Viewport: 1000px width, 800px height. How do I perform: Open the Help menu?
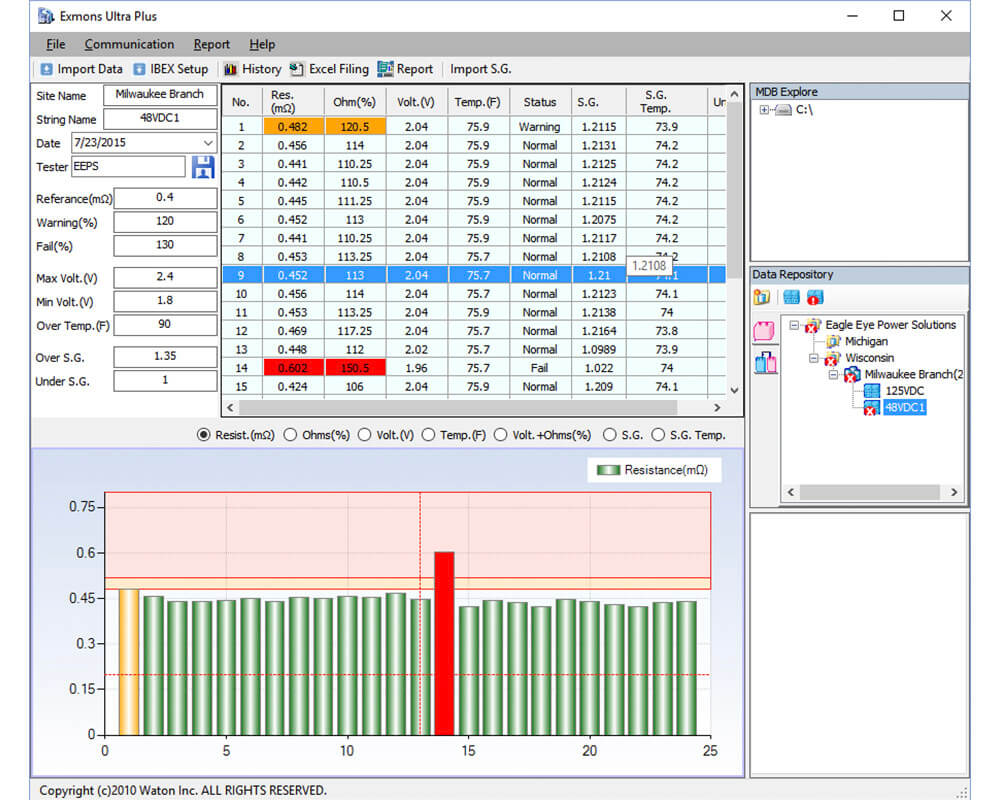pyautogui.click(x=262, y=45)
